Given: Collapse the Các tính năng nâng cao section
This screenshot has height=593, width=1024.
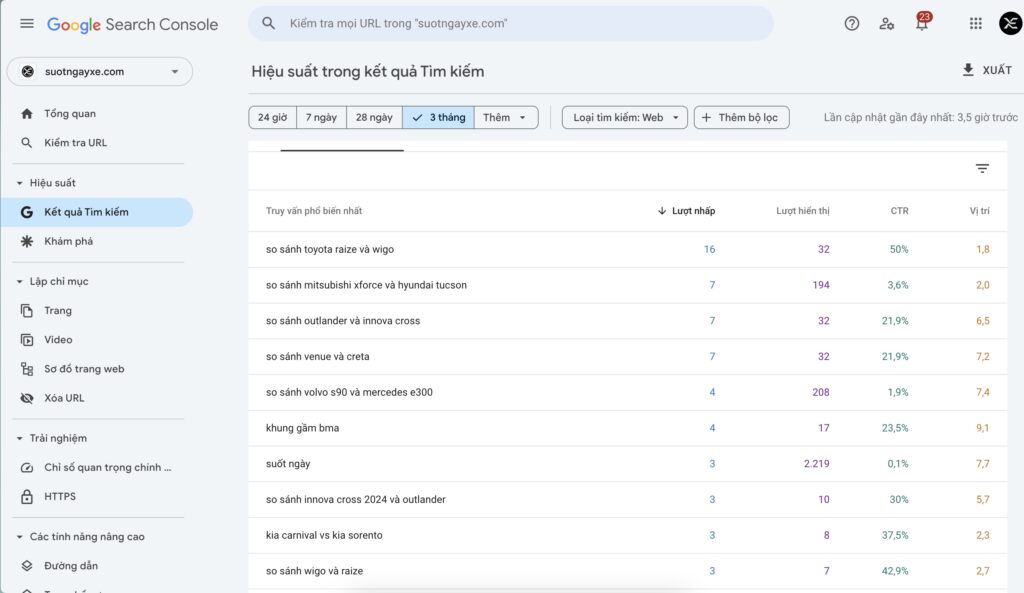Looking at the screenshot, I should point(20,537).
